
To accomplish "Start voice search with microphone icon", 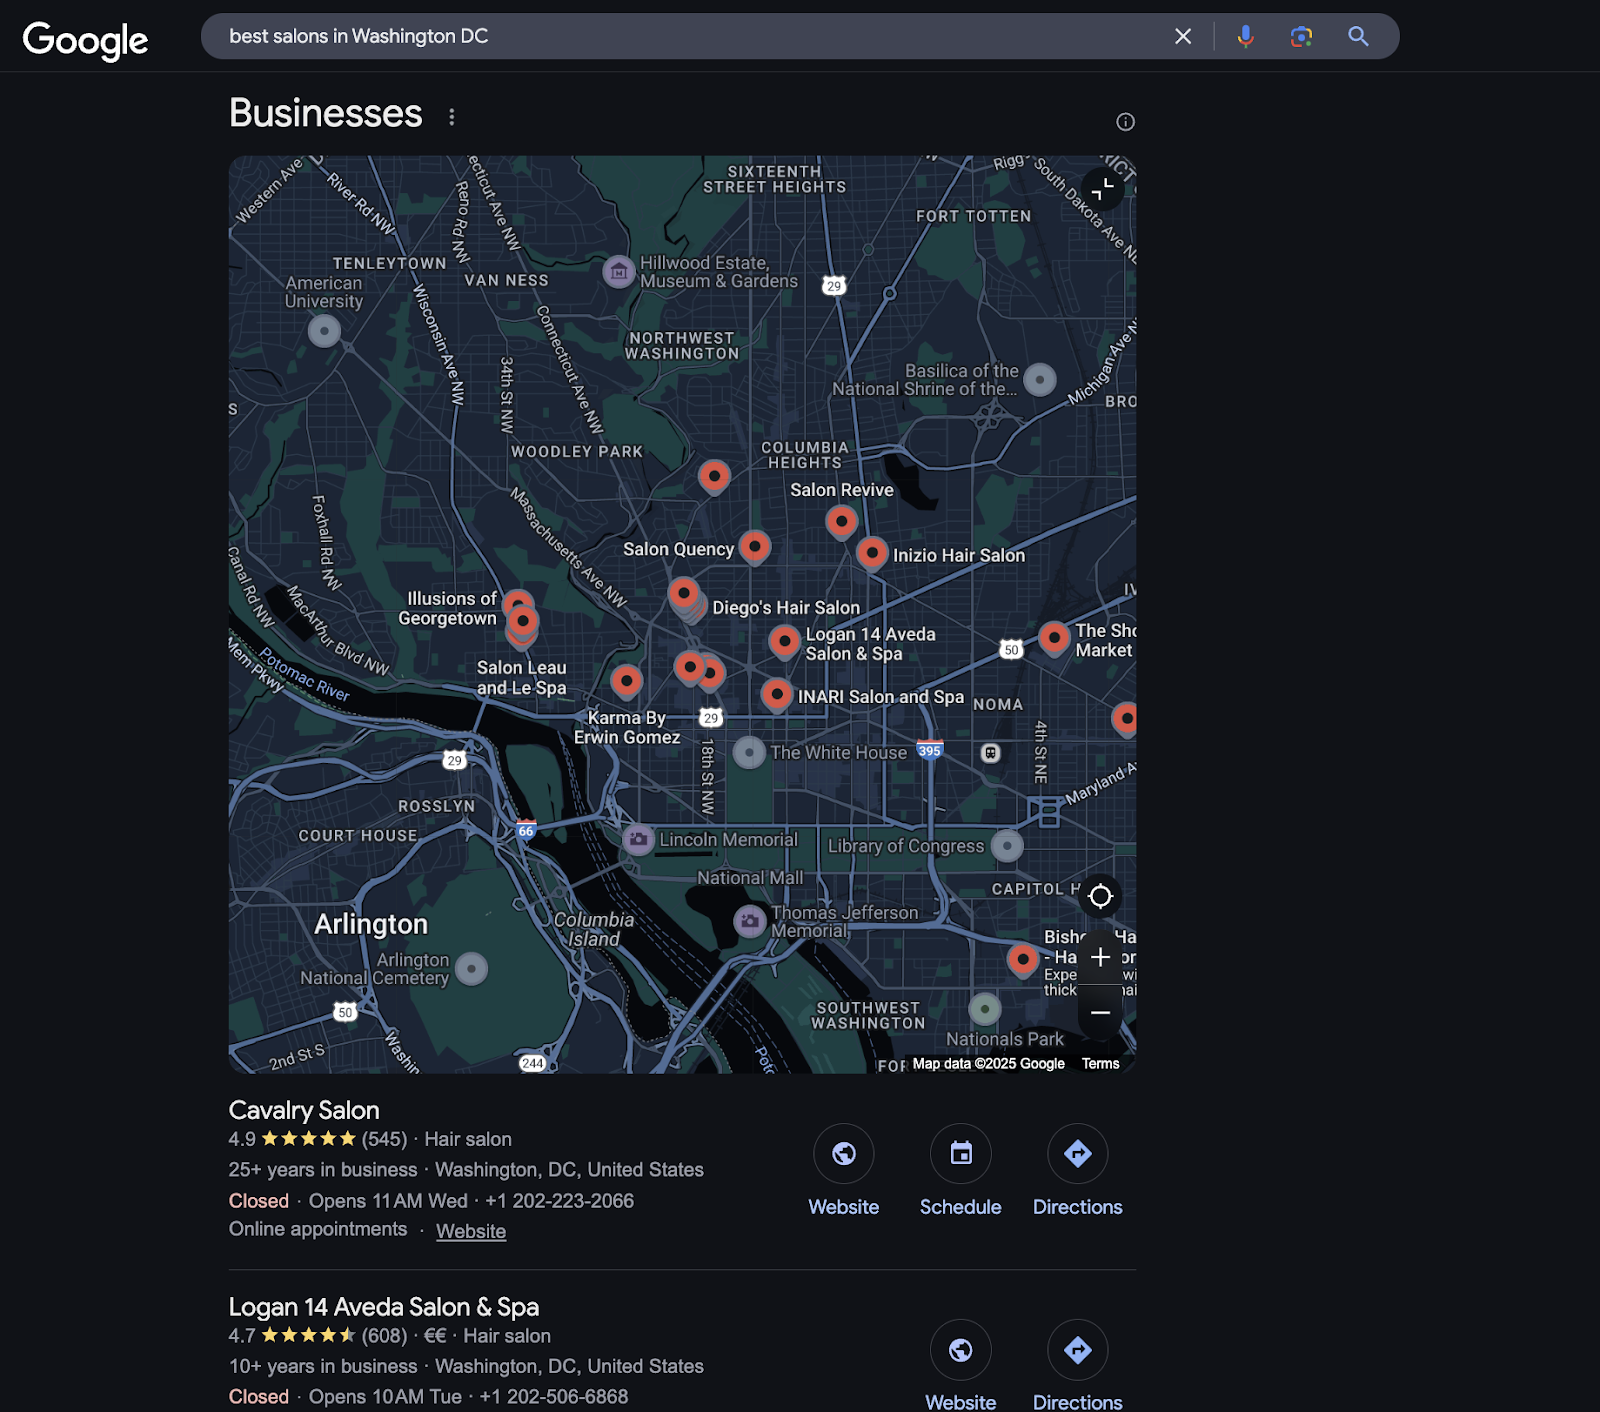I will coord(1245,36).
